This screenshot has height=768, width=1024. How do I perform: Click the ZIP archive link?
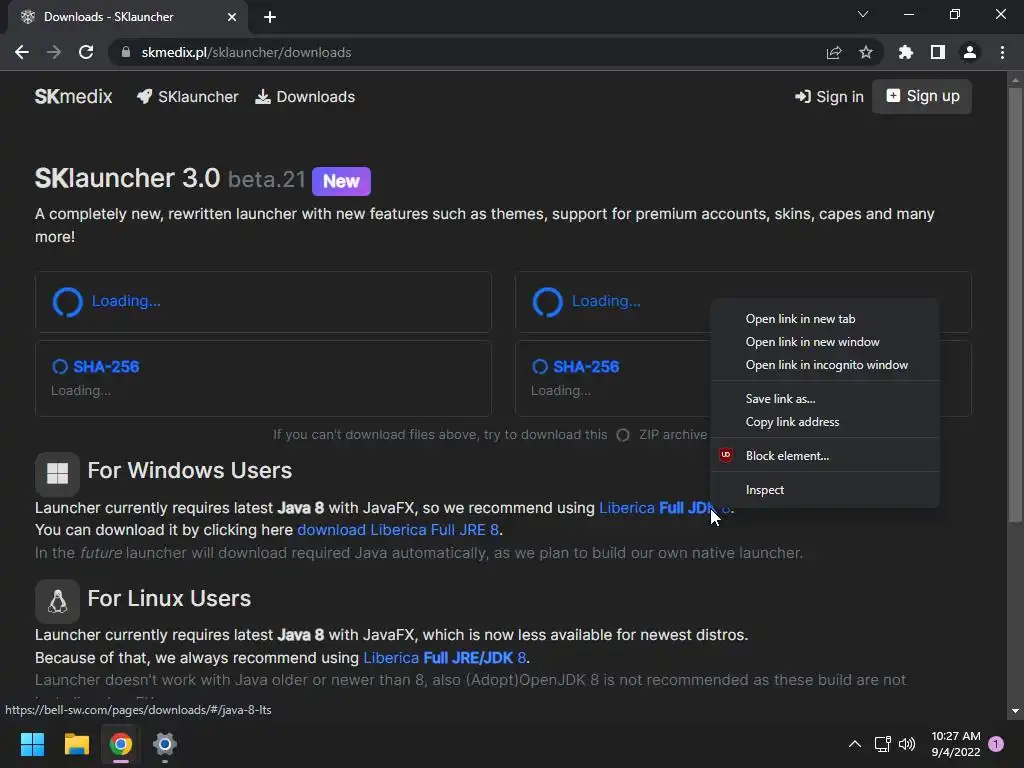(x=673, y=434)
